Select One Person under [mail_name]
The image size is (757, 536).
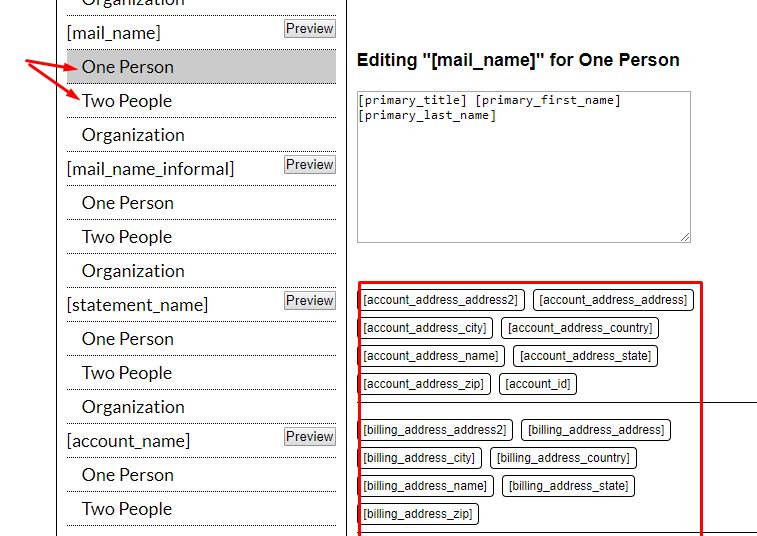128,67
